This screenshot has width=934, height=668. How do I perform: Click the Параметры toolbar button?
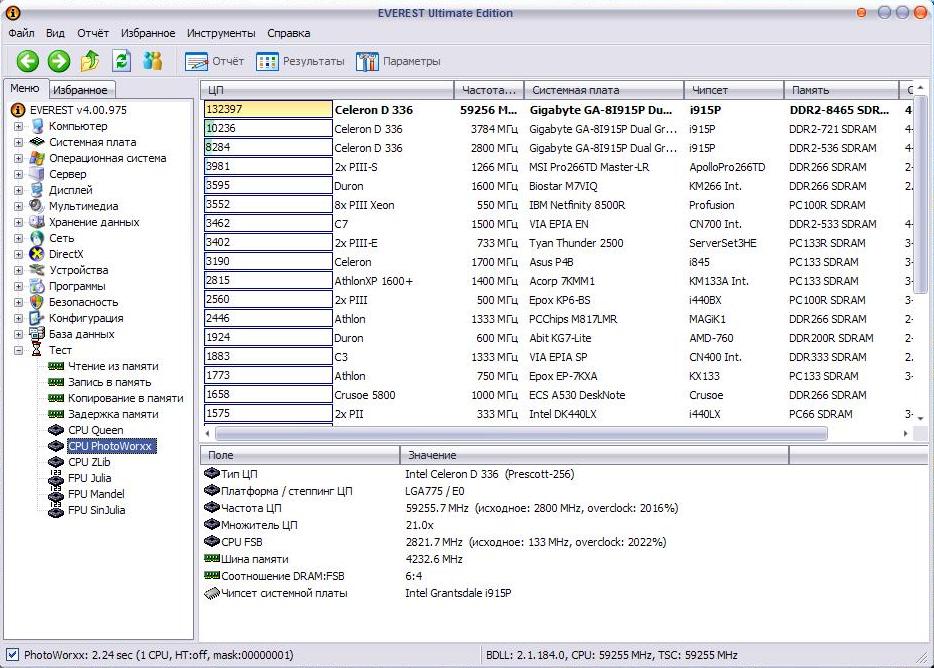399,61
